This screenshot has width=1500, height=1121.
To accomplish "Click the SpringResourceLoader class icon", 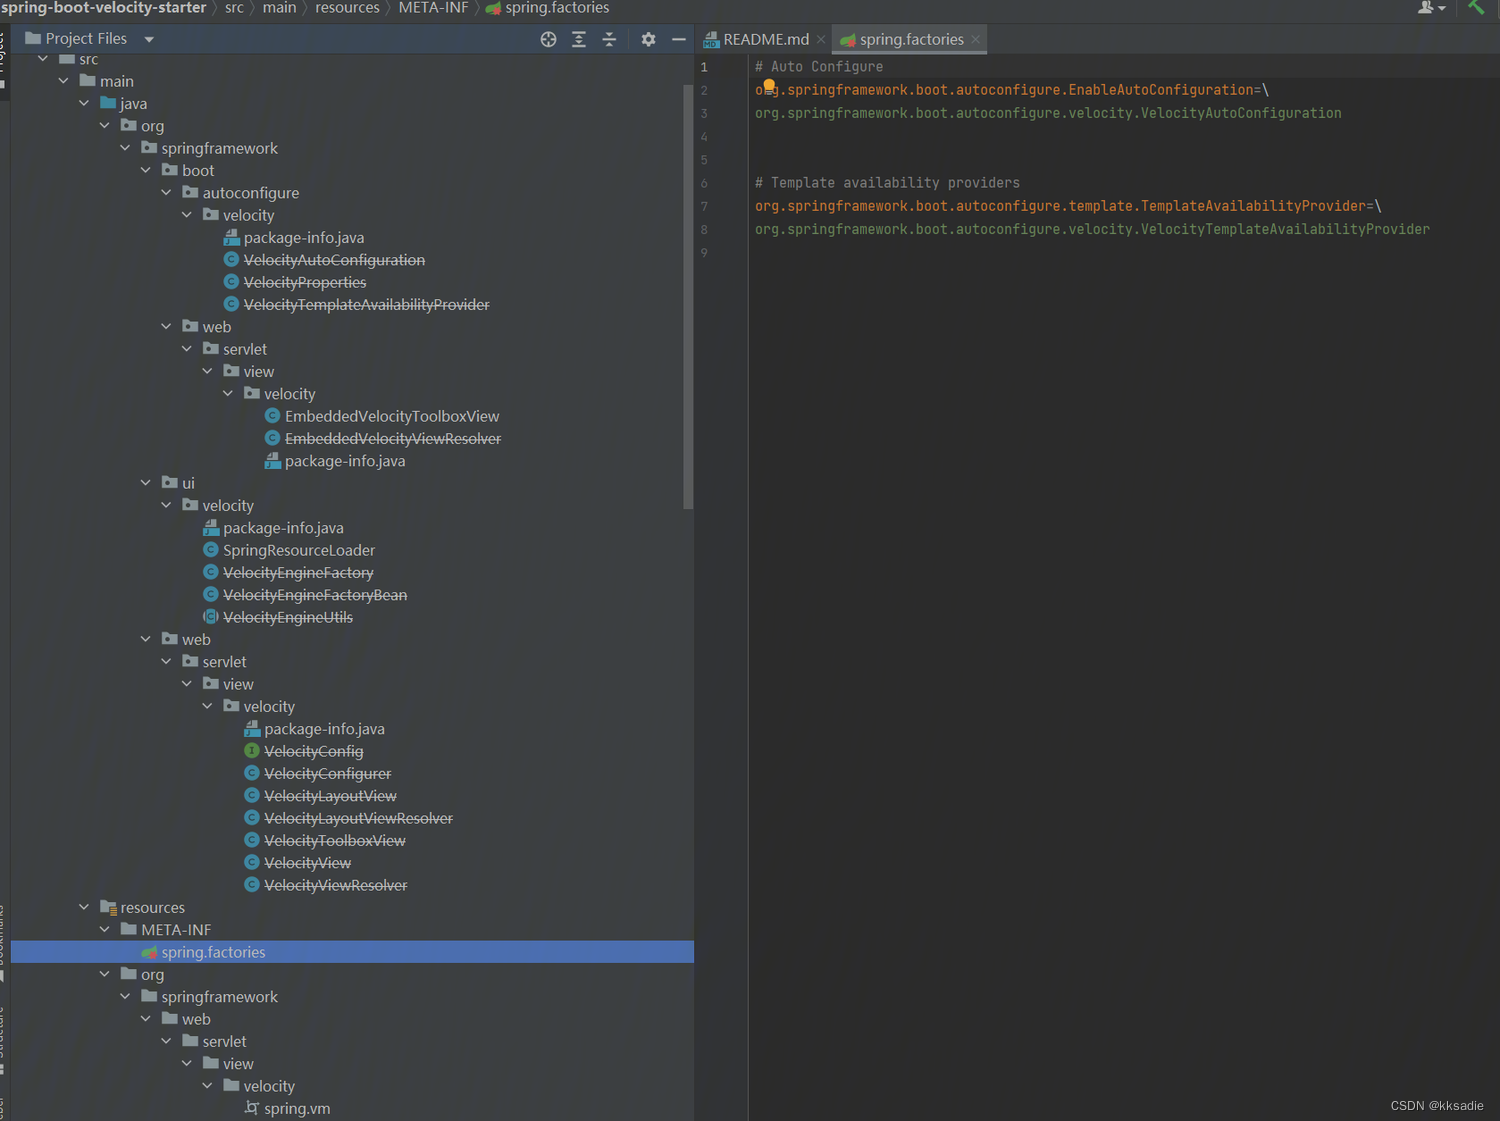I will [x=210, y=549].
